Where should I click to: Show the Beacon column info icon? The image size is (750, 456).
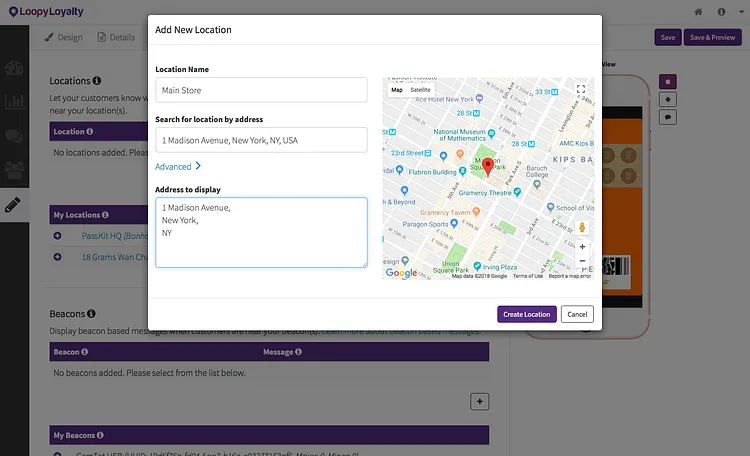pyautogui.click(x=84, y=352)
